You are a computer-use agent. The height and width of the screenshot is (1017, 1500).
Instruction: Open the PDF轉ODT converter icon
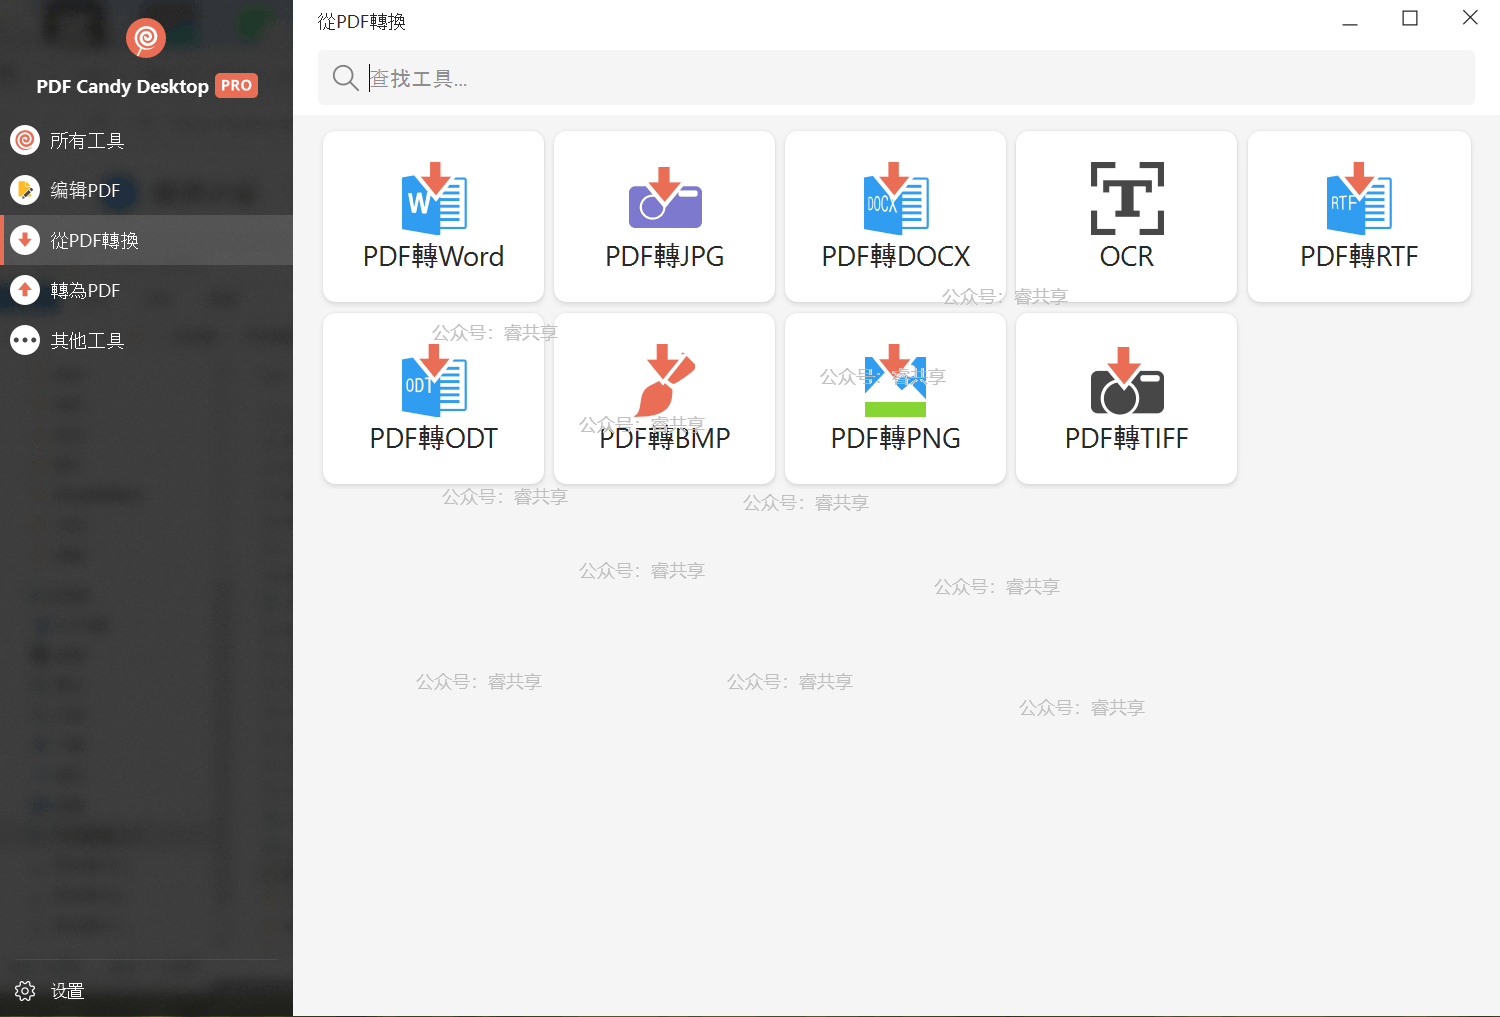[434, 380]
